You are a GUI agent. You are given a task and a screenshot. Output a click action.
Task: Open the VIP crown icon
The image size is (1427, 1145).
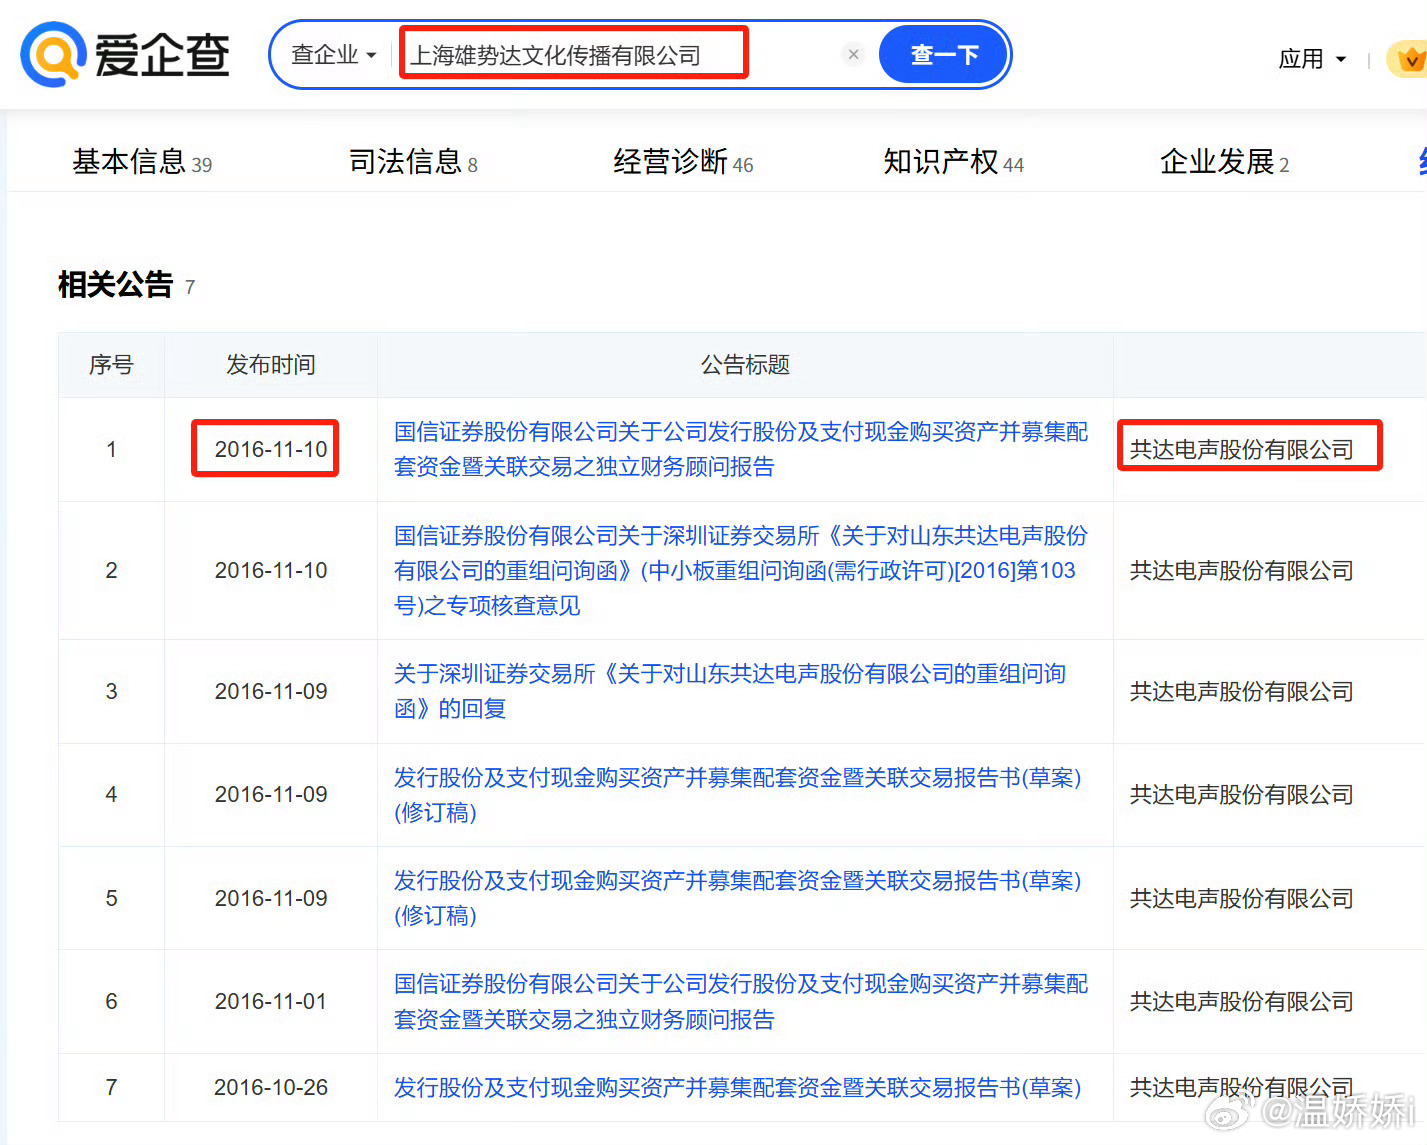coord(1409,59)
